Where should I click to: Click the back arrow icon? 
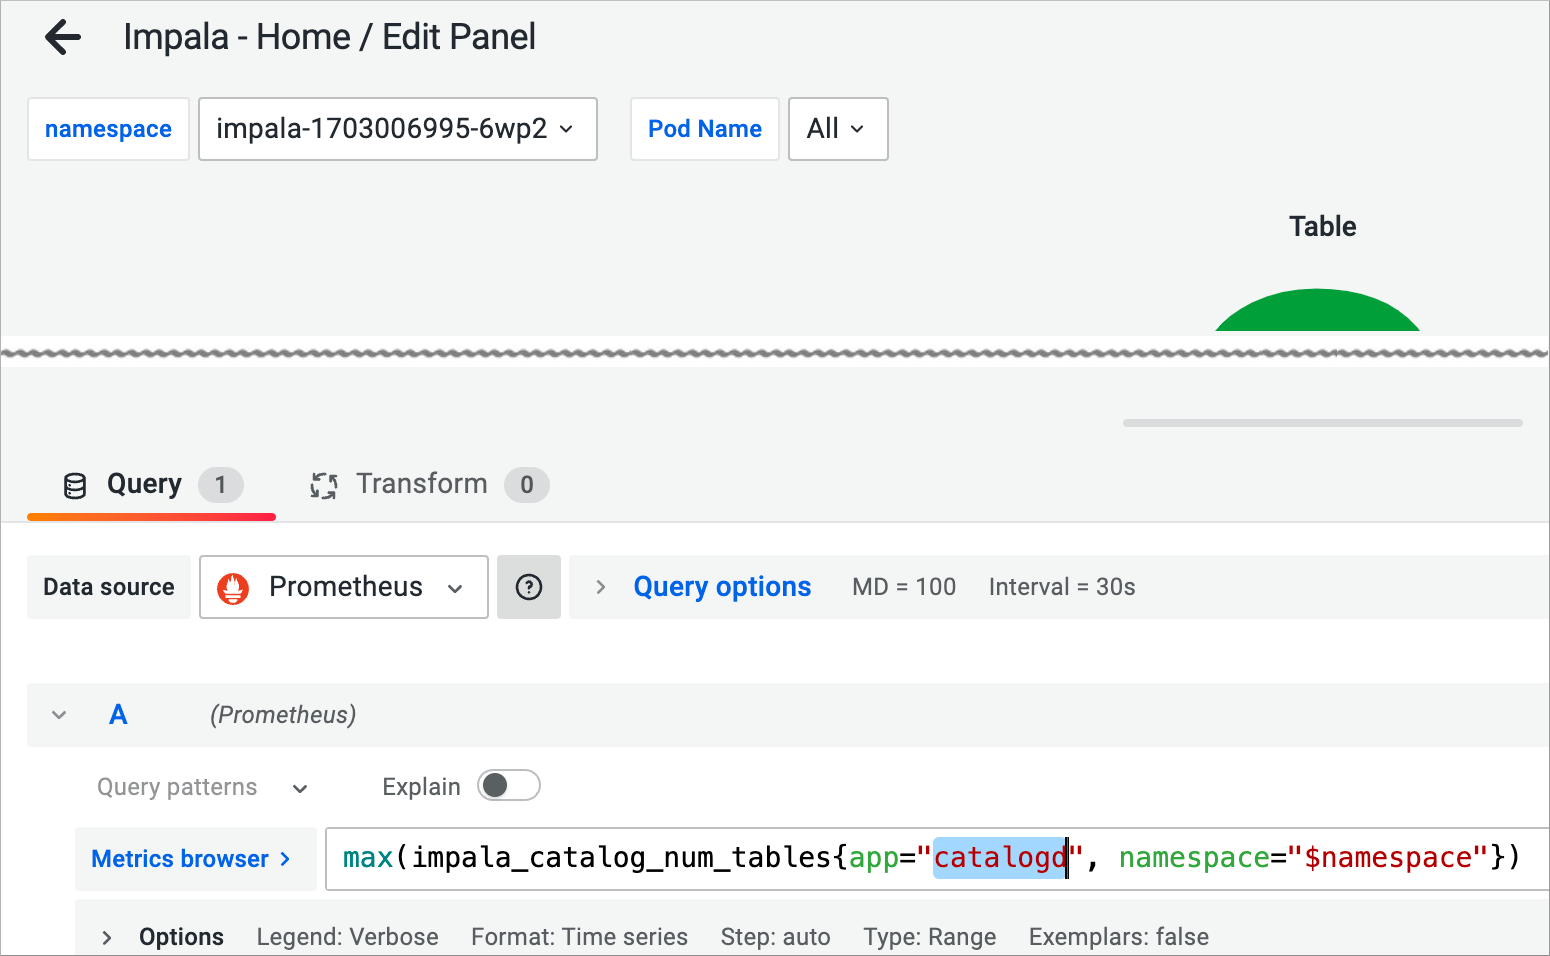coord(63,38)
